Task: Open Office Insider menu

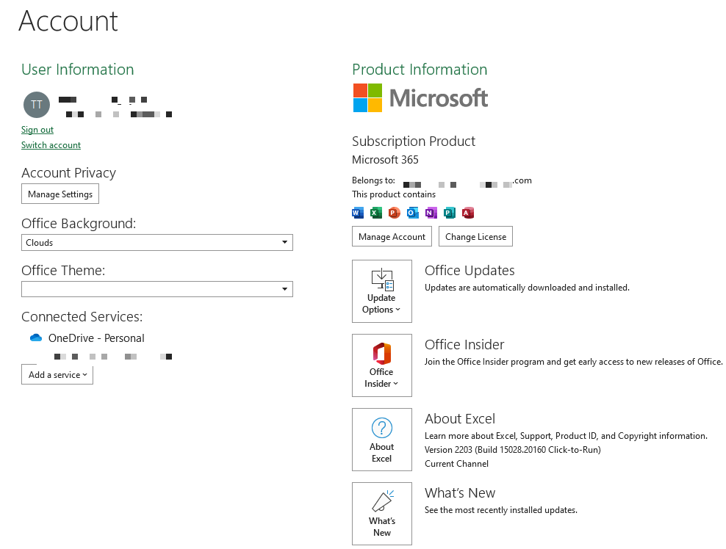Action: [x=382, y=365]
